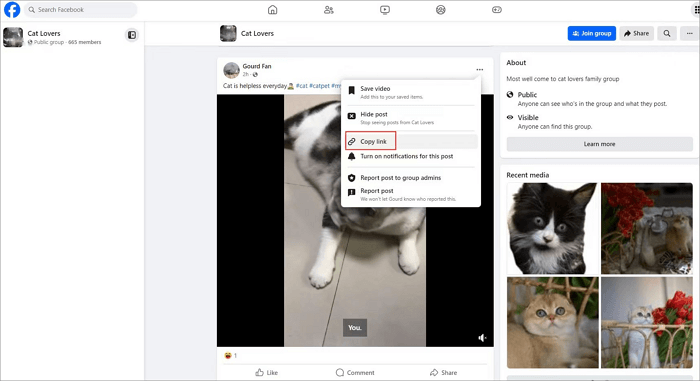Click the group Share button in header
This screenshot has height=381, width=700.
pos(637,33)
